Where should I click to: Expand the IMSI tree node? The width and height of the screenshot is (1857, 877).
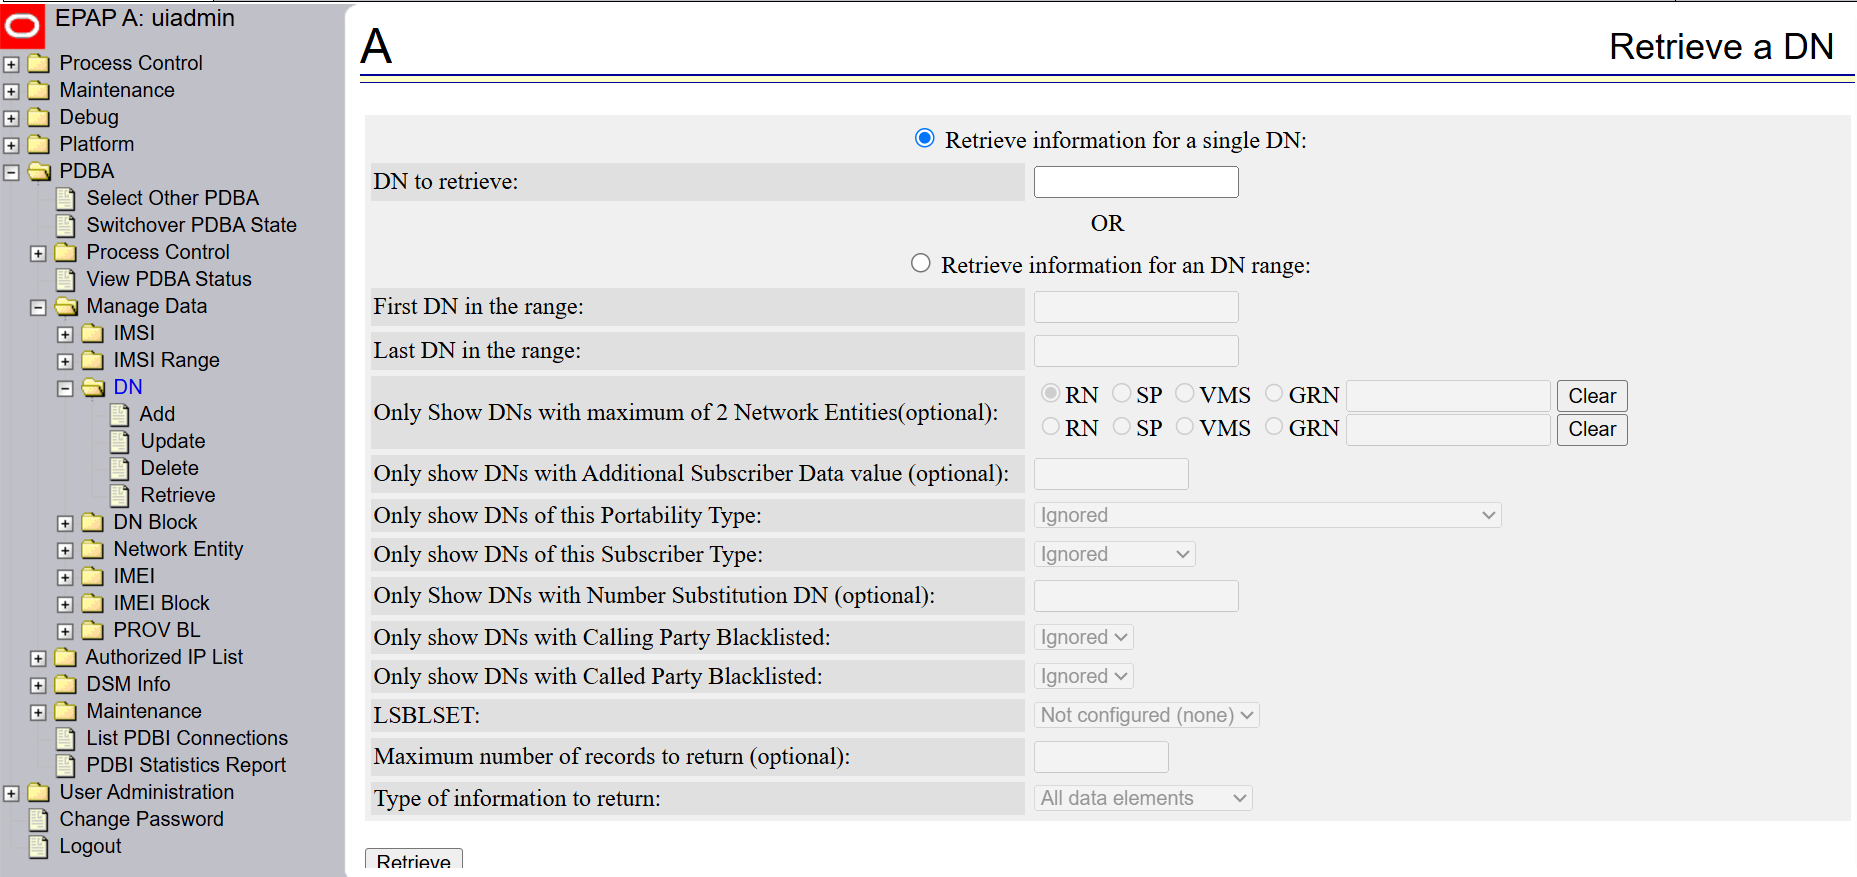(x=65, y=334)
